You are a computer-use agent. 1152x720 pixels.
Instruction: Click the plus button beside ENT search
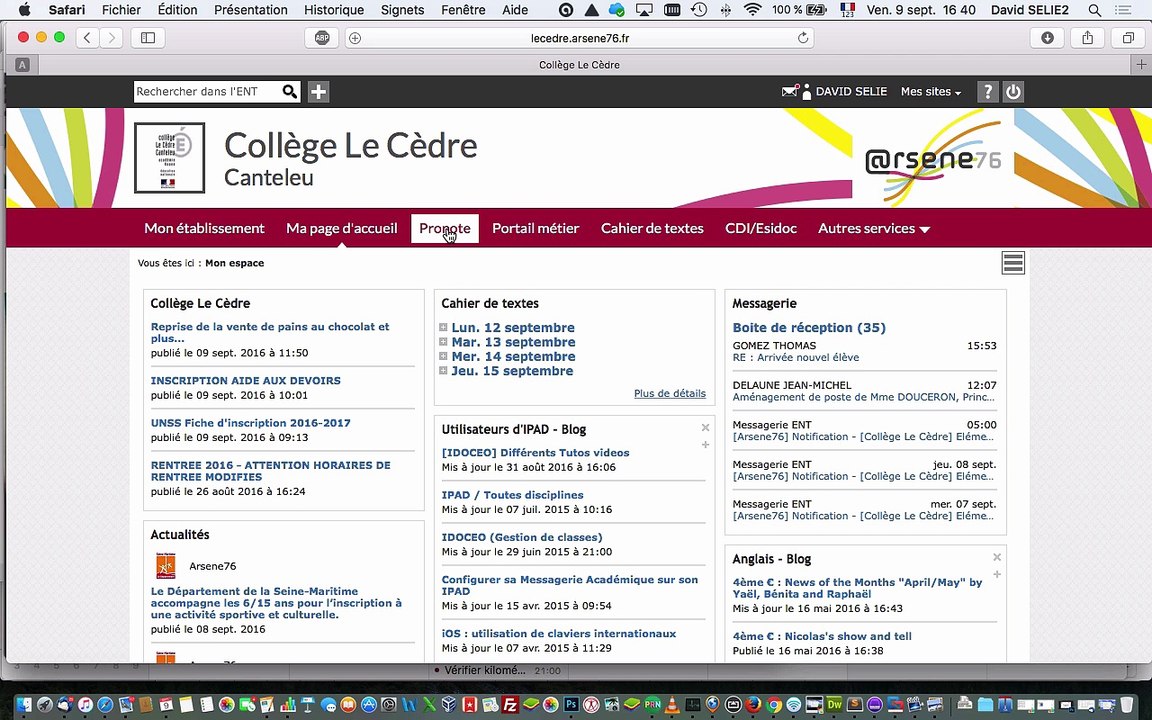318,92
